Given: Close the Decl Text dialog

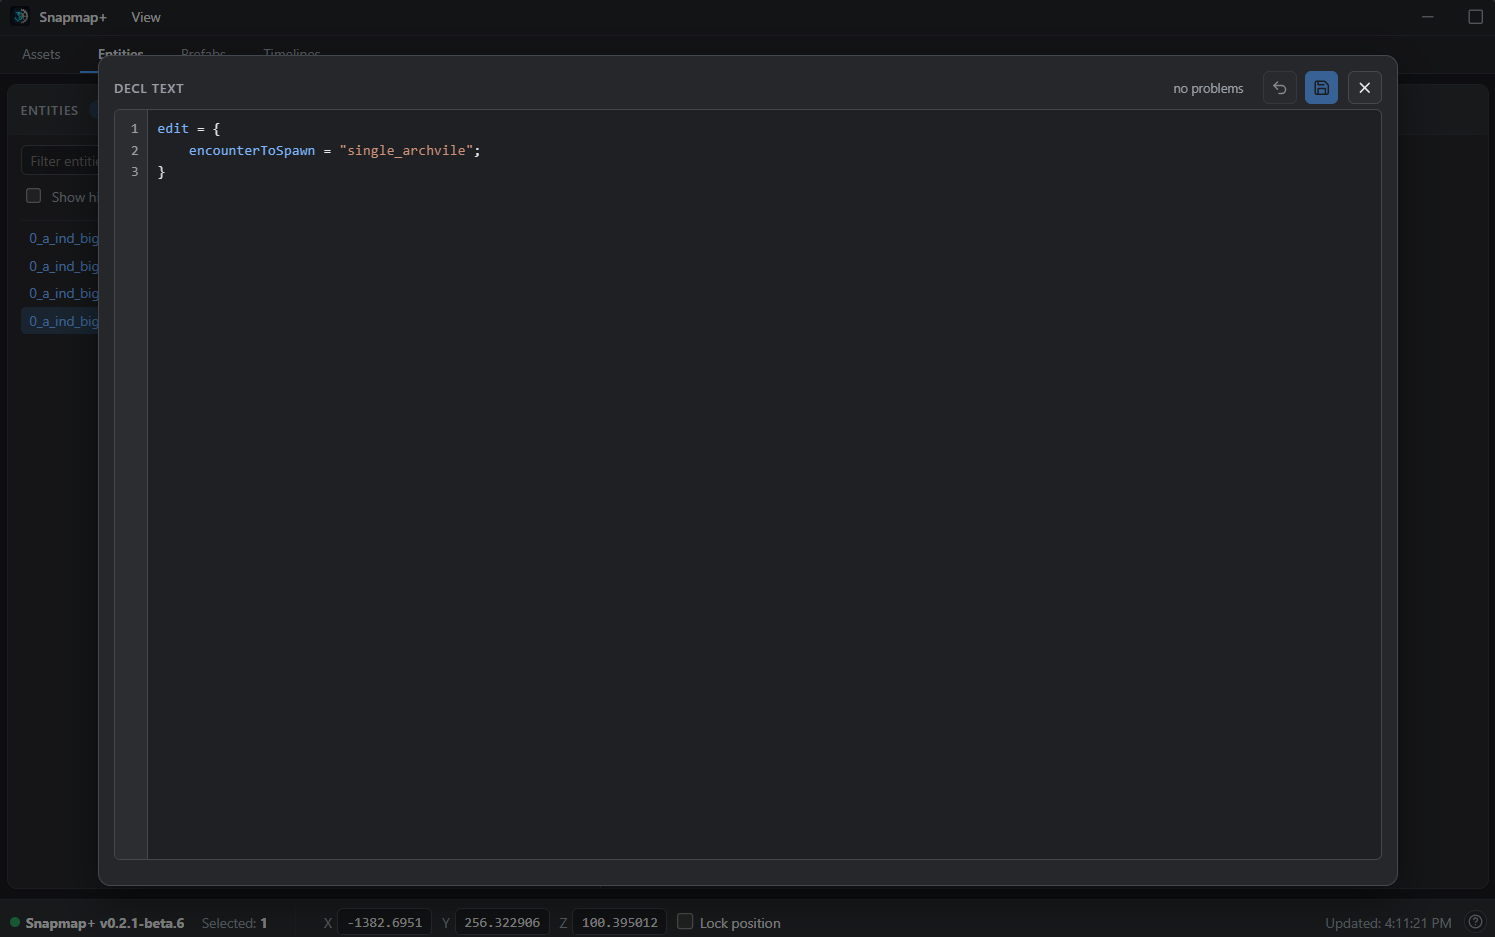Looking at the screenshot, I should [x=1364, y=88].
